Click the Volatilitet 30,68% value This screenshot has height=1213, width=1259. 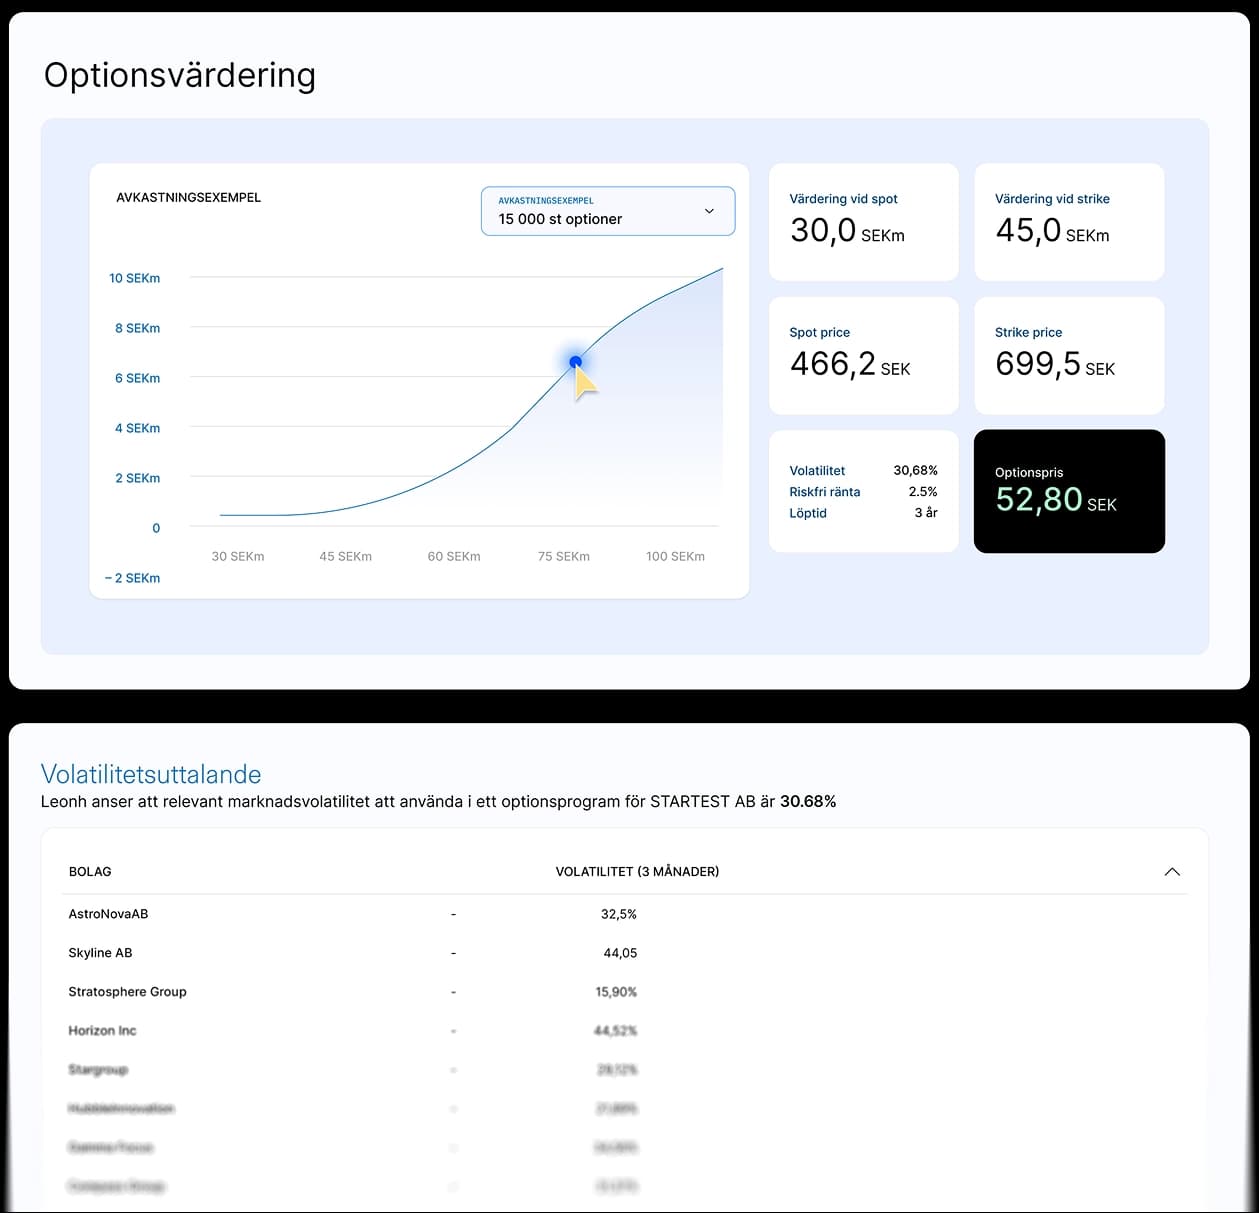[x=915, y=470]
